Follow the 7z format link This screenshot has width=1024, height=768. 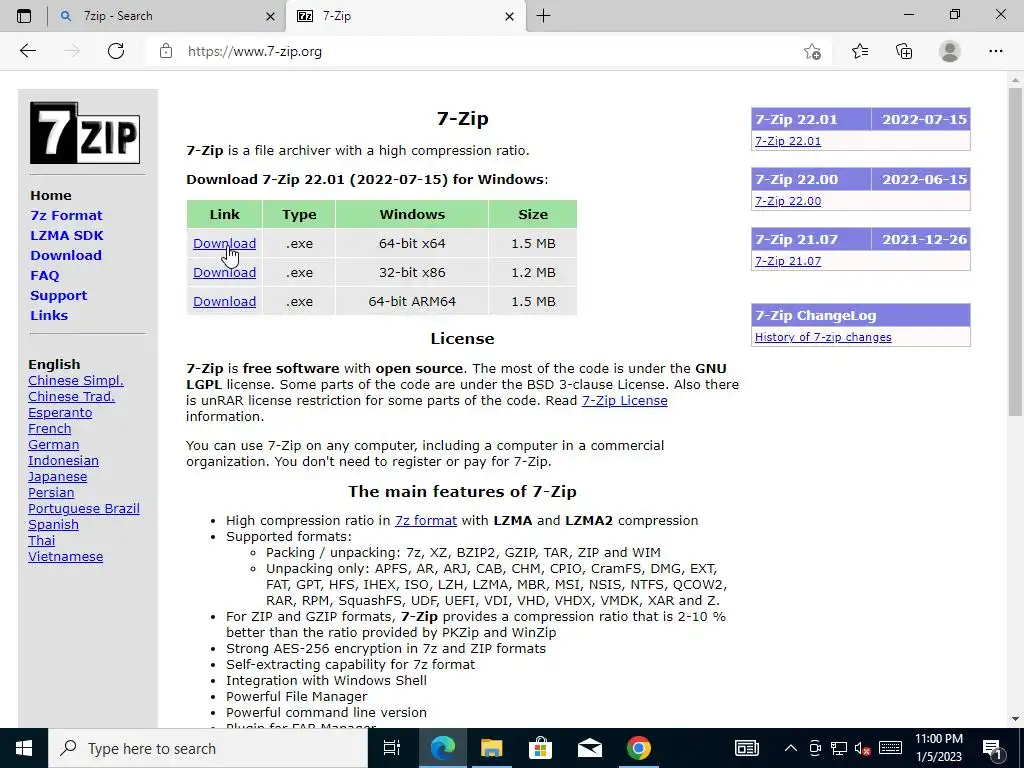click(426, 520)
